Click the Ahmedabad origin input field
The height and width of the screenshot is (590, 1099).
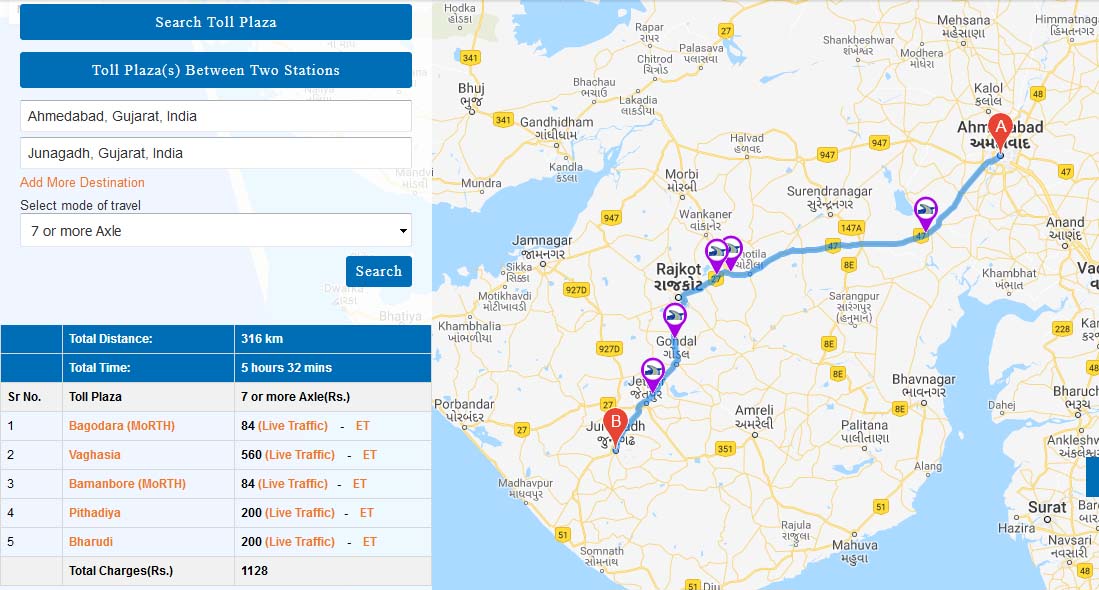click(x=216, y=116)
